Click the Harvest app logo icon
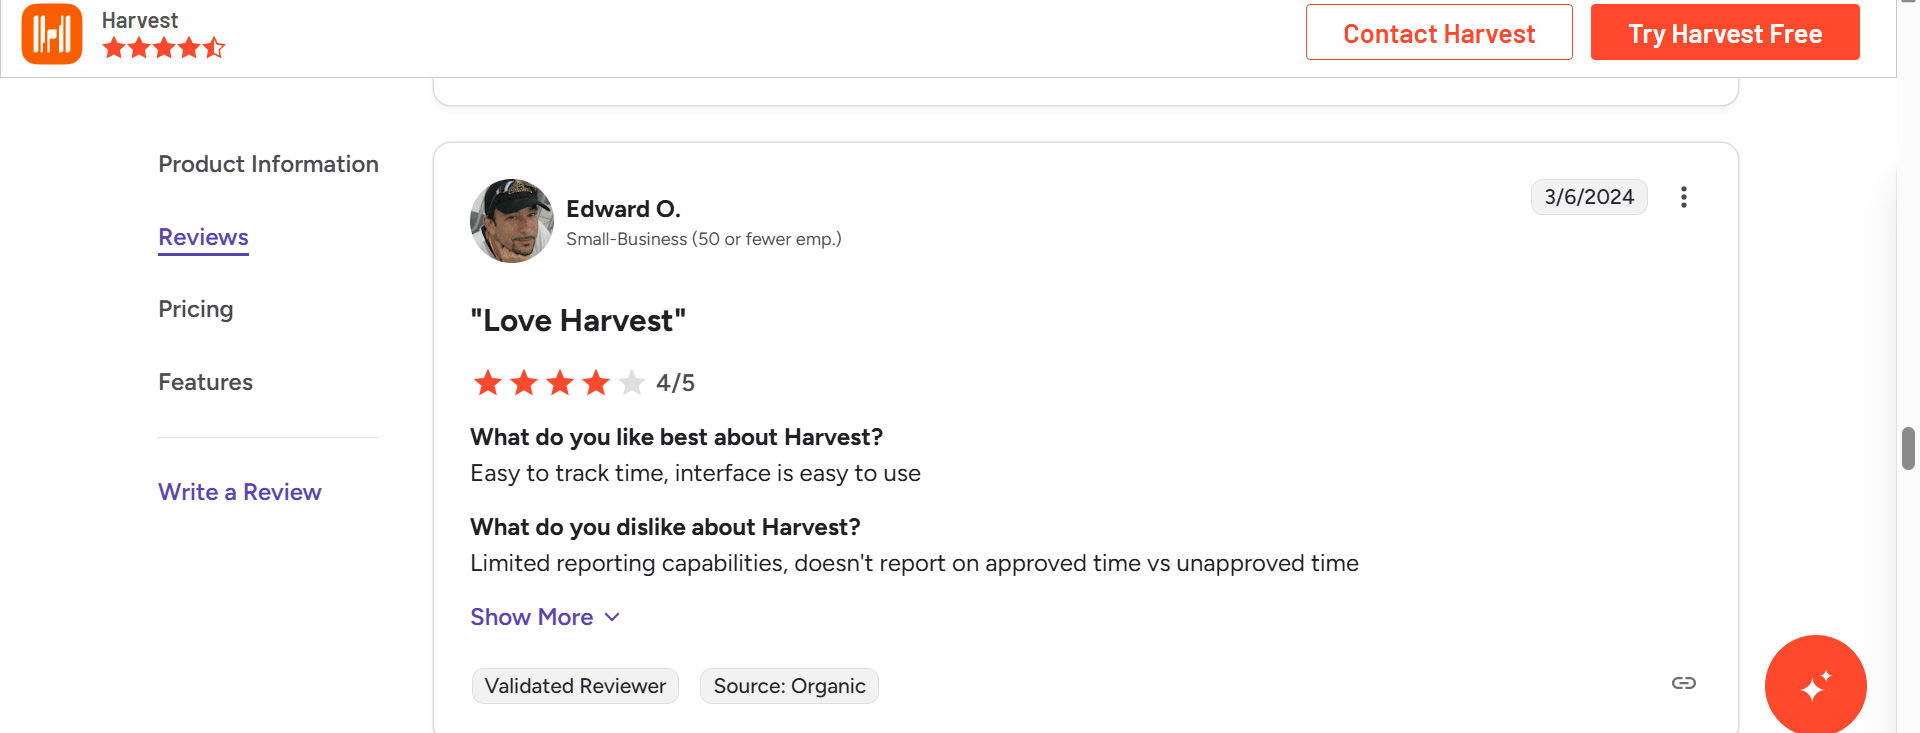The image size is (1920, 733). (x=52, y=34)
